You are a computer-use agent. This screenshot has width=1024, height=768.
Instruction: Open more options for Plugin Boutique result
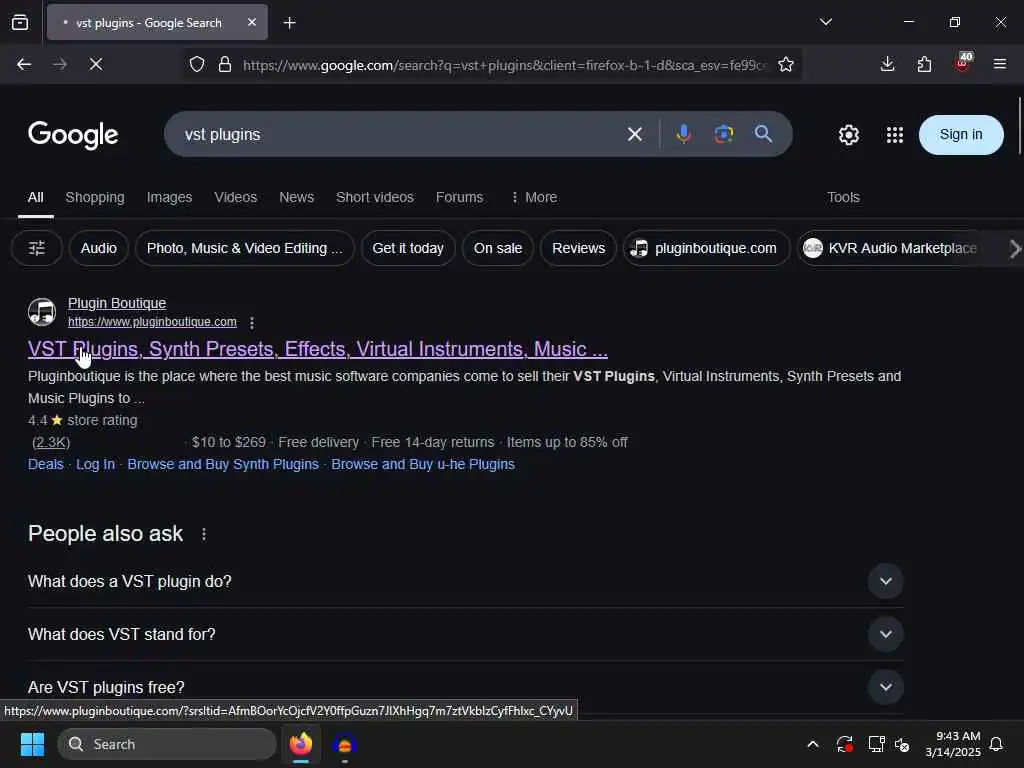click(252, 323)
